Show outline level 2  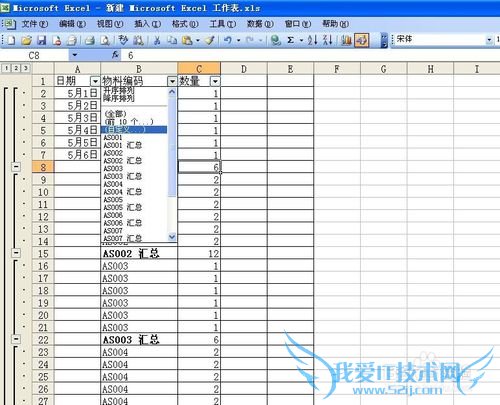pos(16,68)
